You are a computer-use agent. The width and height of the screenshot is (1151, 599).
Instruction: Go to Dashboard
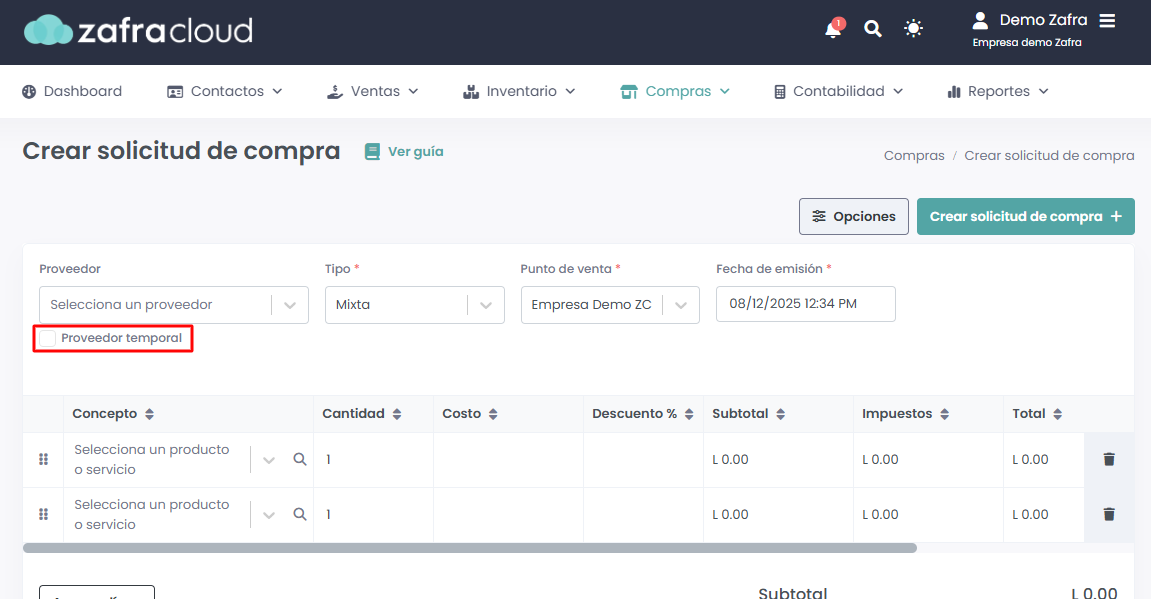(72, 92)
